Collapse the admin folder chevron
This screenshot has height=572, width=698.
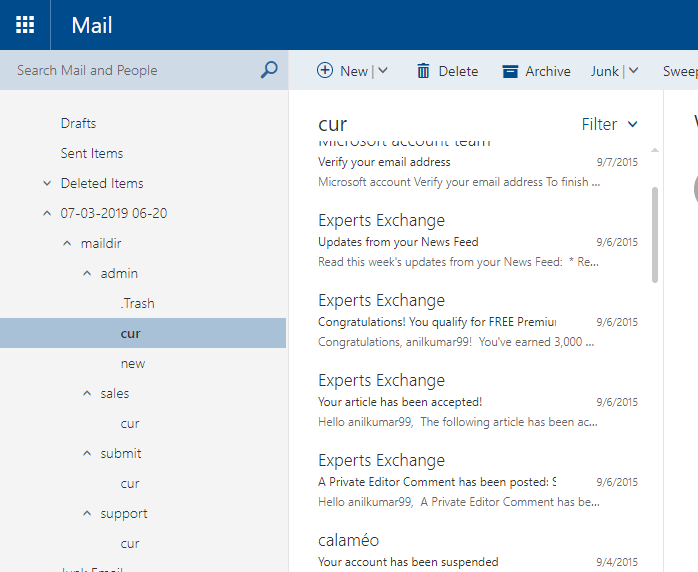(87, 273)
